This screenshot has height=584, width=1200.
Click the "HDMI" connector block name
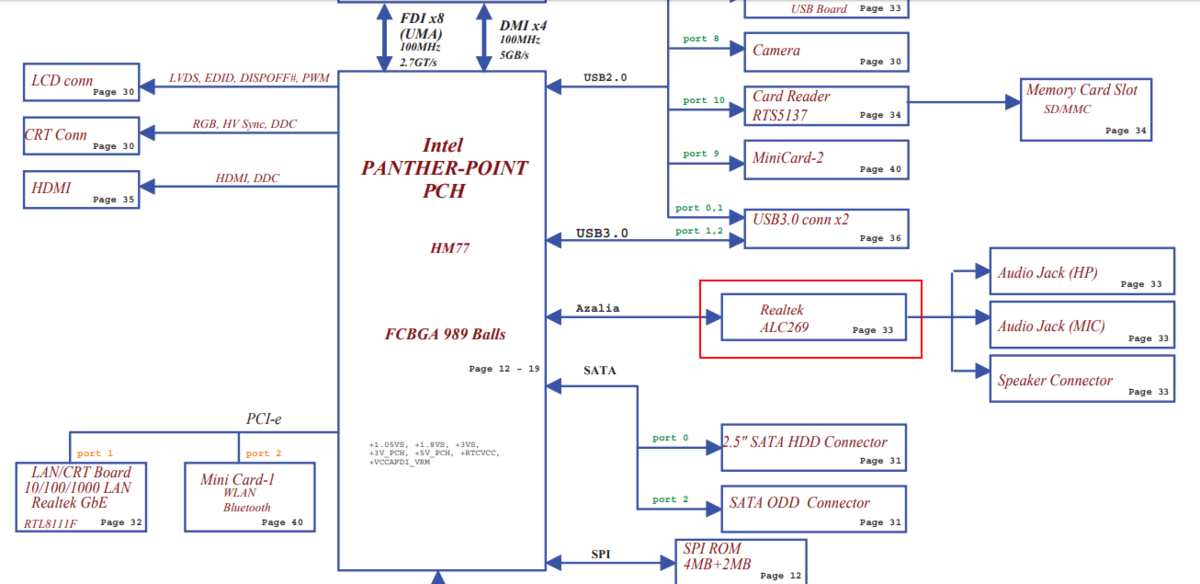tap(51, 188)
